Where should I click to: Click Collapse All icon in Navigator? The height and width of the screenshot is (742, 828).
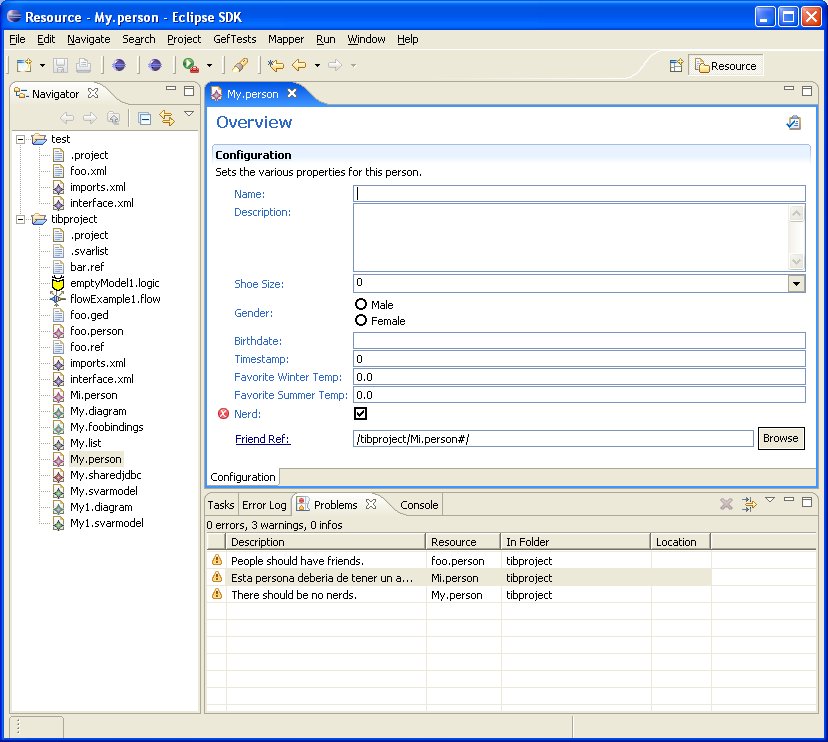click(x=145, y=118)
